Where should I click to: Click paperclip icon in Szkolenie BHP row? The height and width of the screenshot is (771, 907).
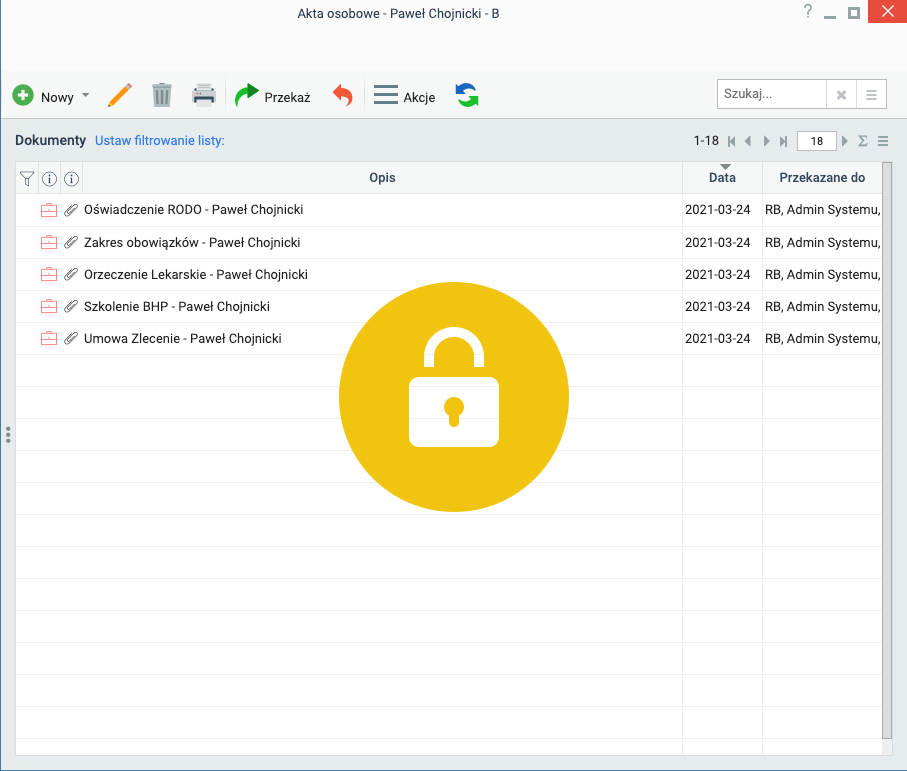click(x=71, y=307)
